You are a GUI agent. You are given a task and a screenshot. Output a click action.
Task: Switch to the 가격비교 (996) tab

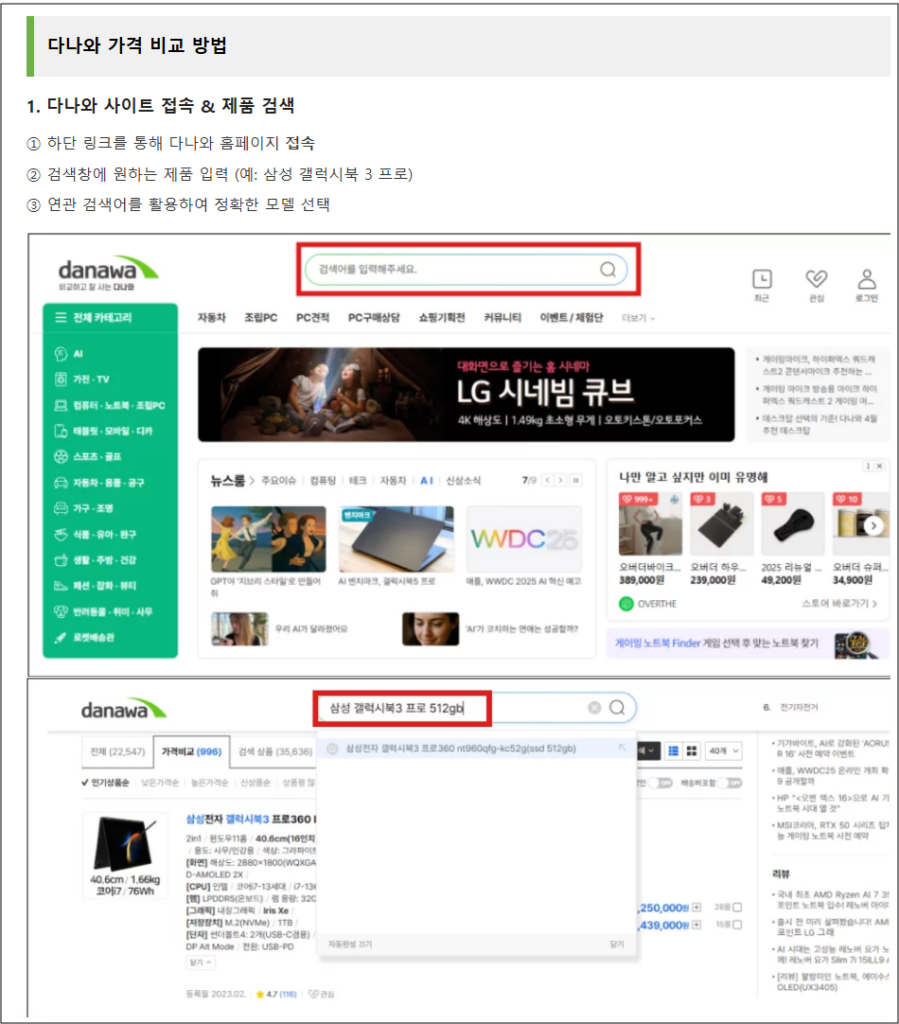[191, 752]
